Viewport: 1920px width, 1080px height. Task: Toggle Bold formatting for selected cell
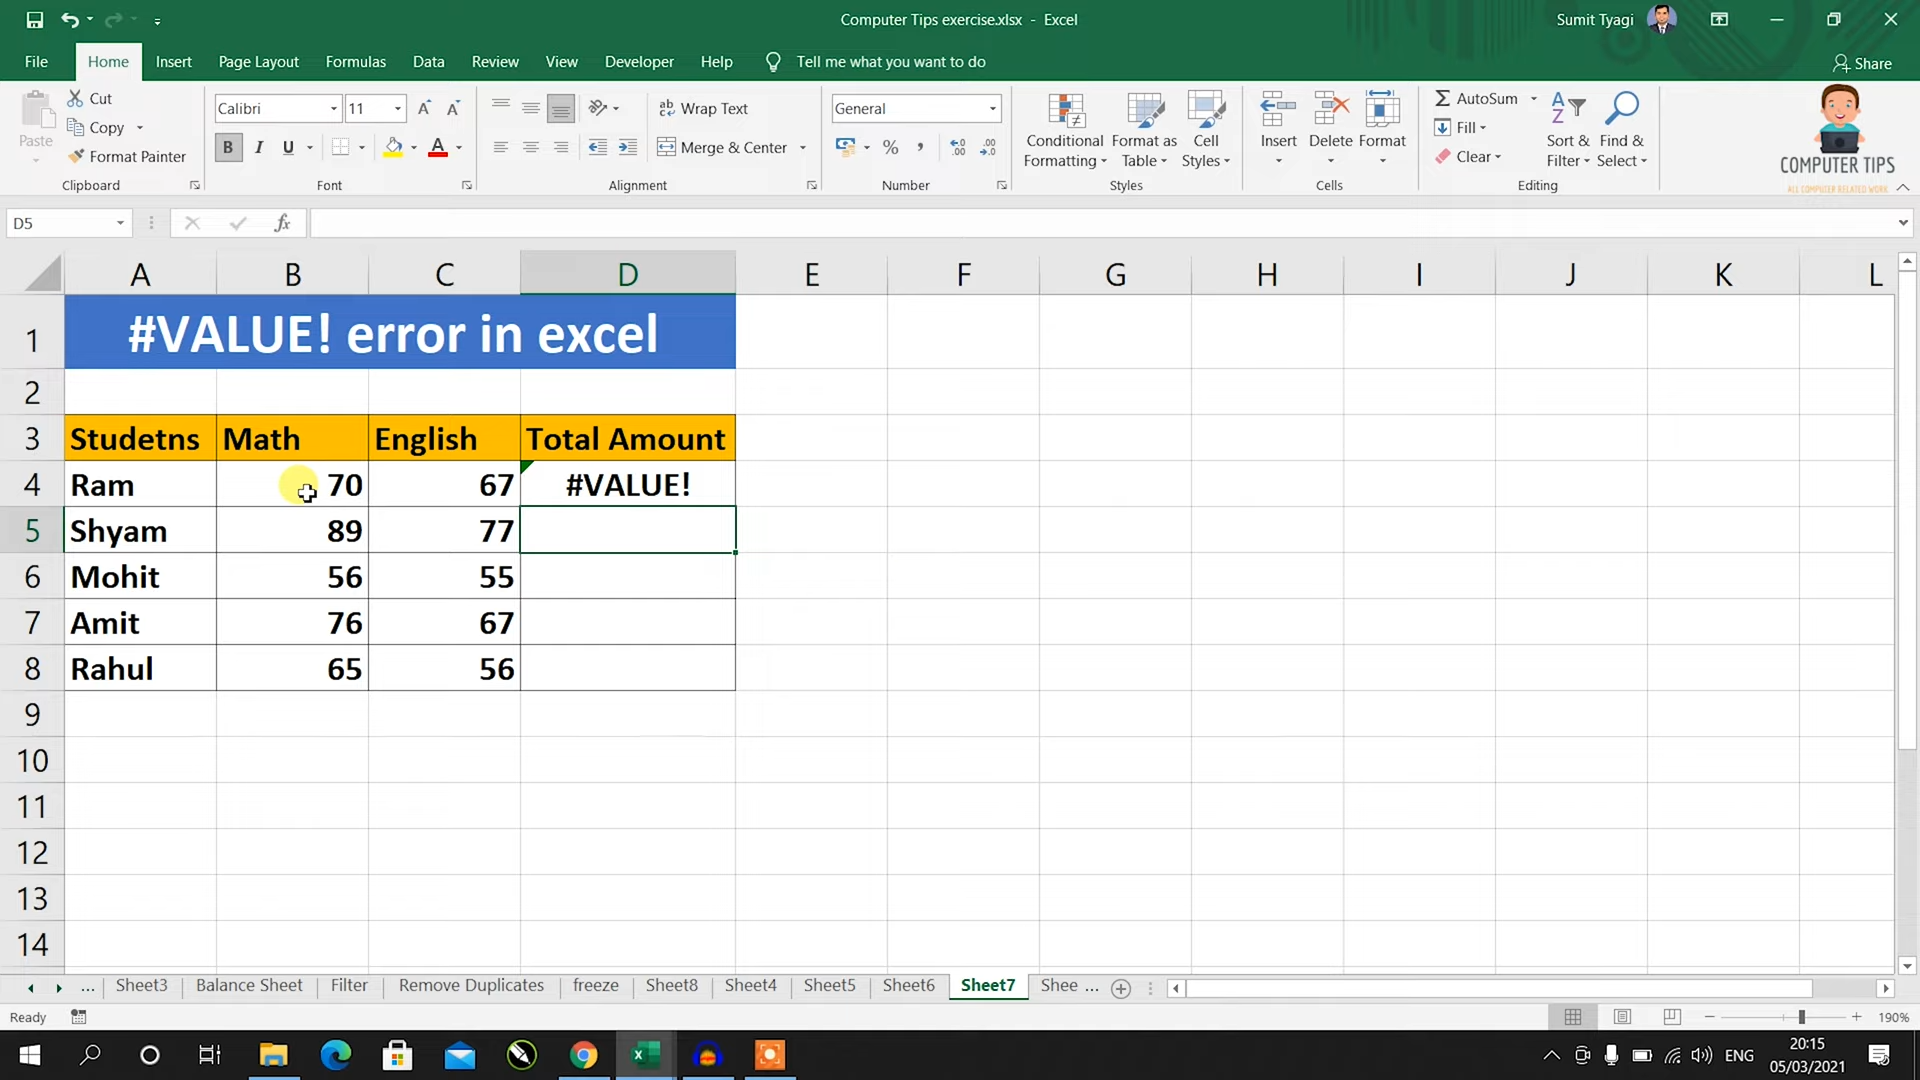coord(227,146)
